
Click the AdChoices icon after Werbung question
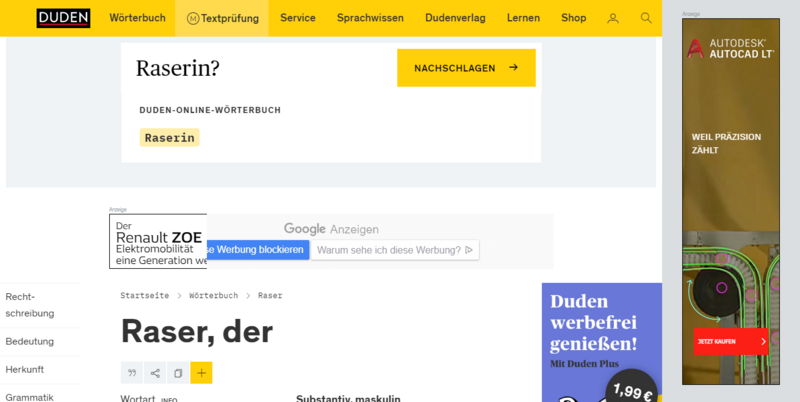[x=469, y=250]
